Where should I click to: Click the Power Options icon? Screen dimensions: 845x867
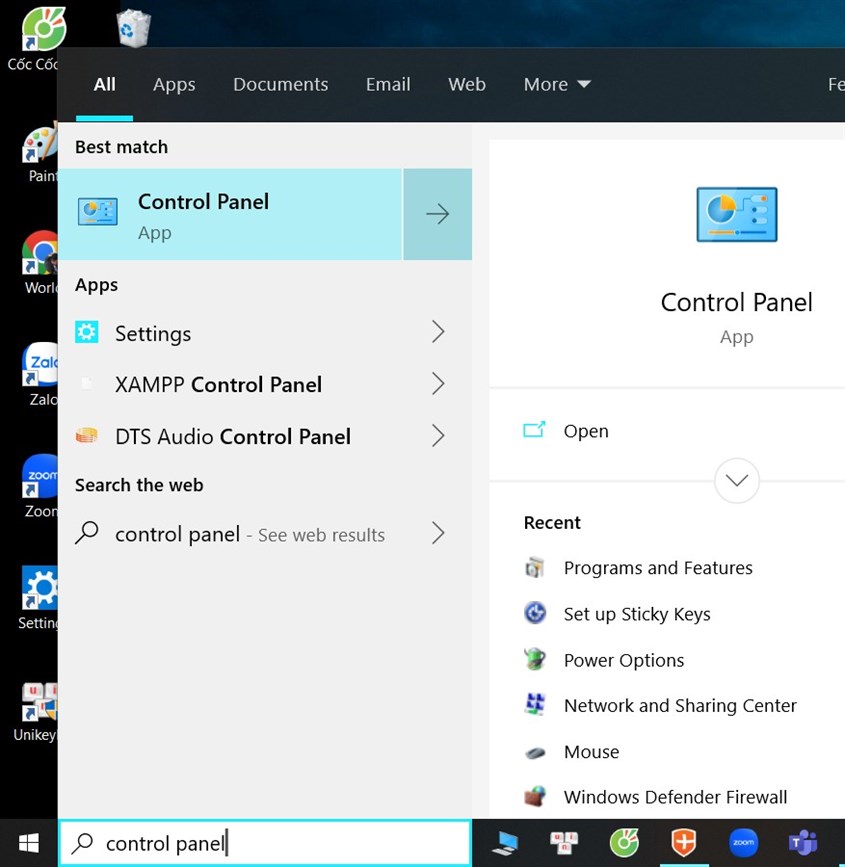[535, 659]
